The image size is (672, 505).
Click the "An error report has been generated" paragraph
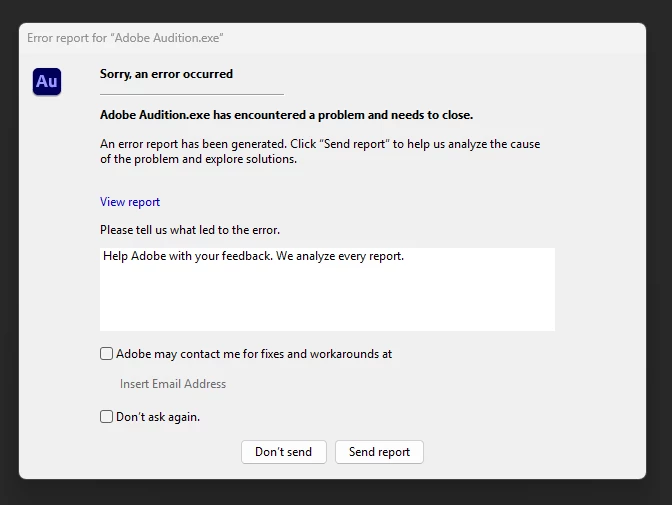pos(320,151)
